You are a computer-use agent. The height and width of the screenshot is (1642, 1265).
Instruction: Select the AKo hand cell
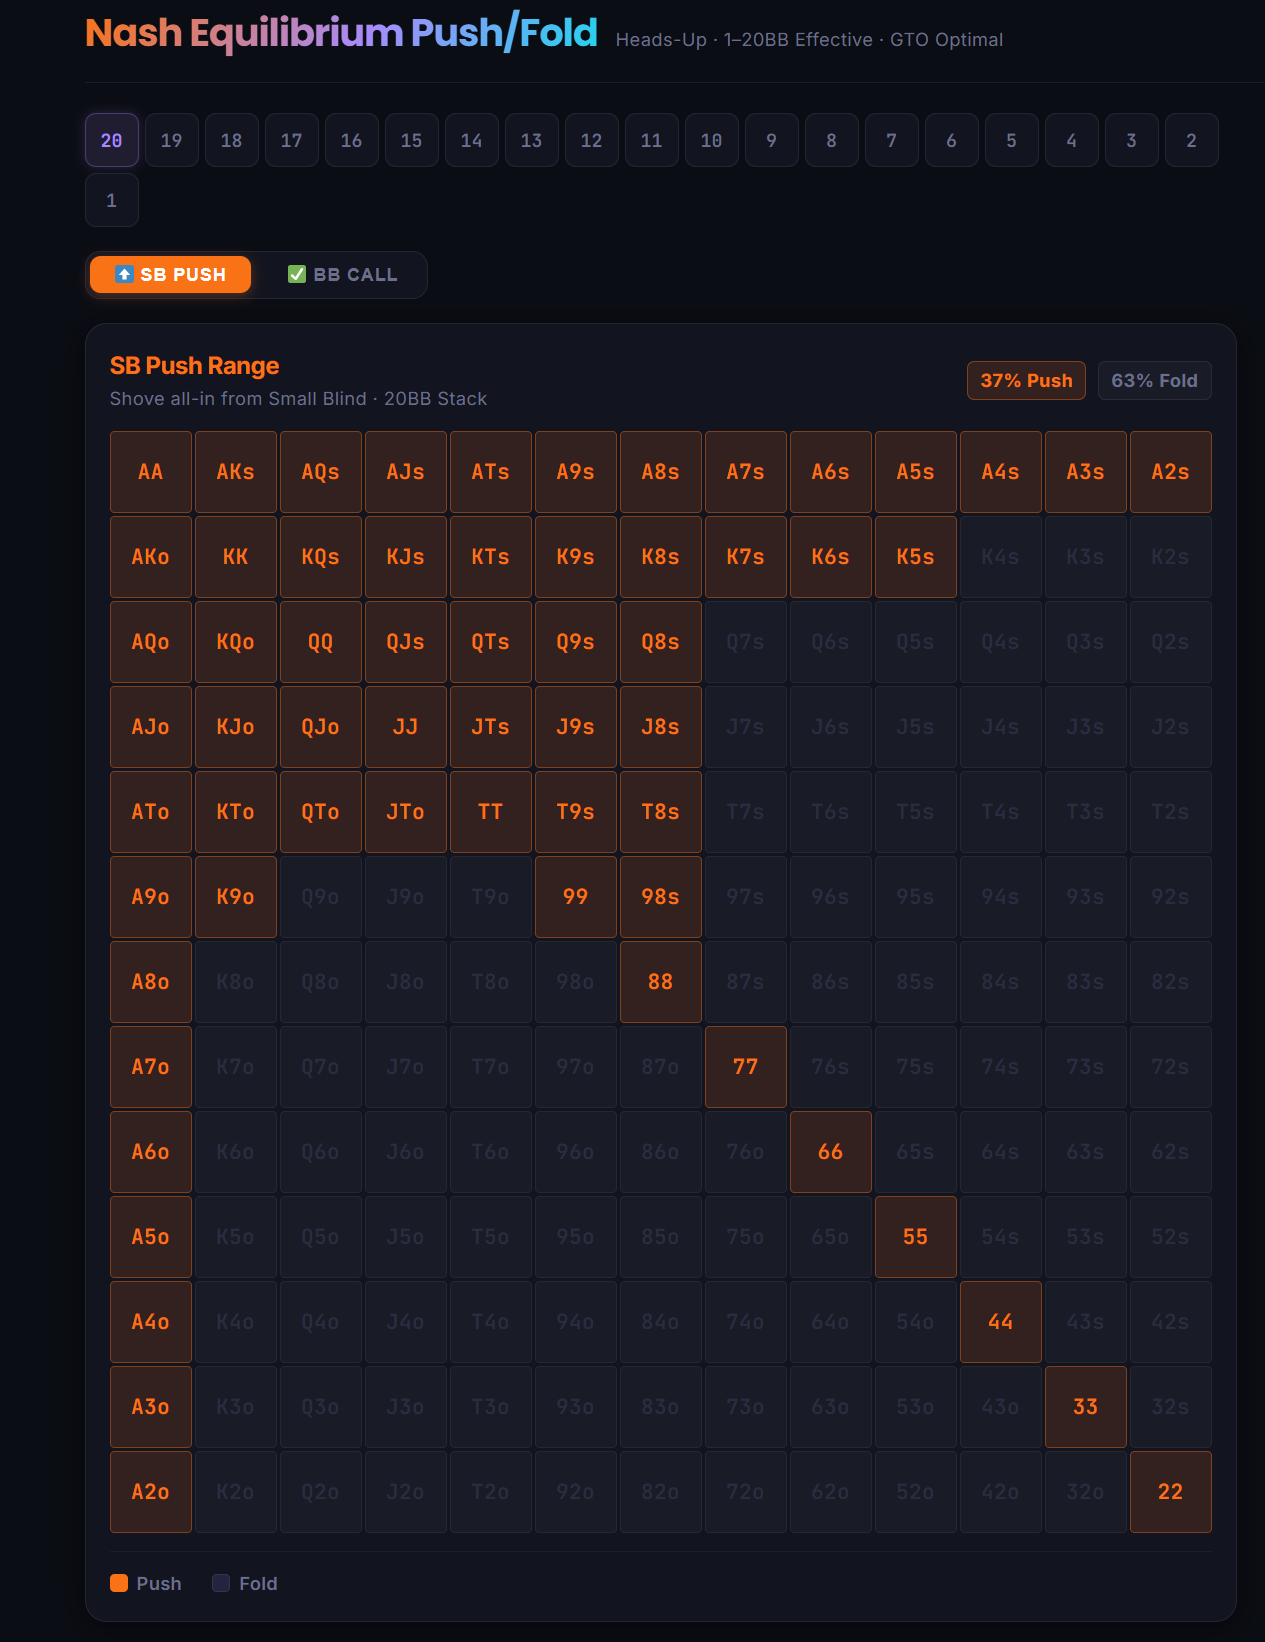(x=151, y=557)
